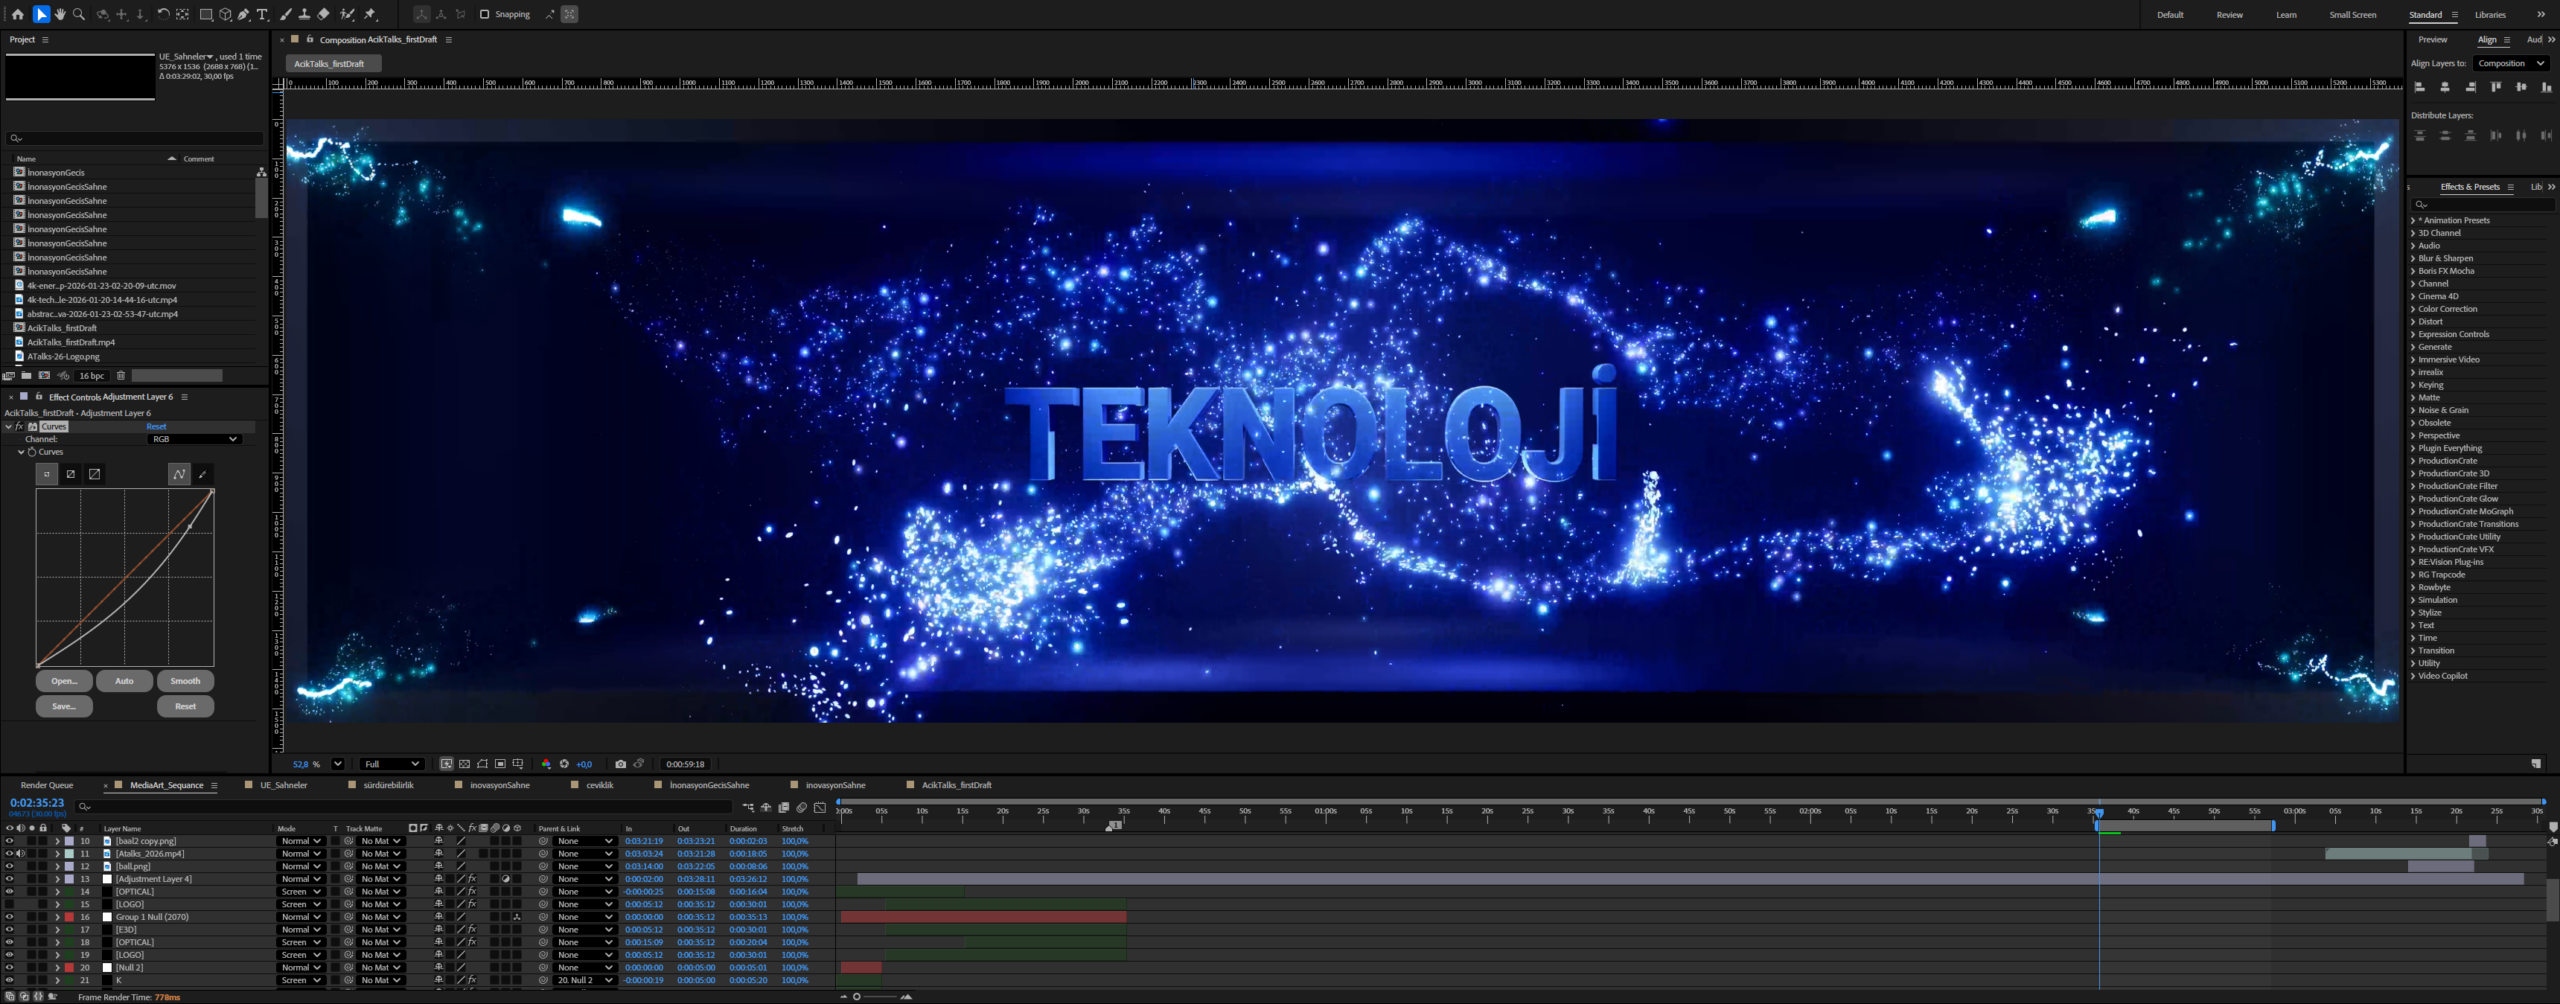
Task: Enable the Snapping checkbox
Action: (484, 14)
